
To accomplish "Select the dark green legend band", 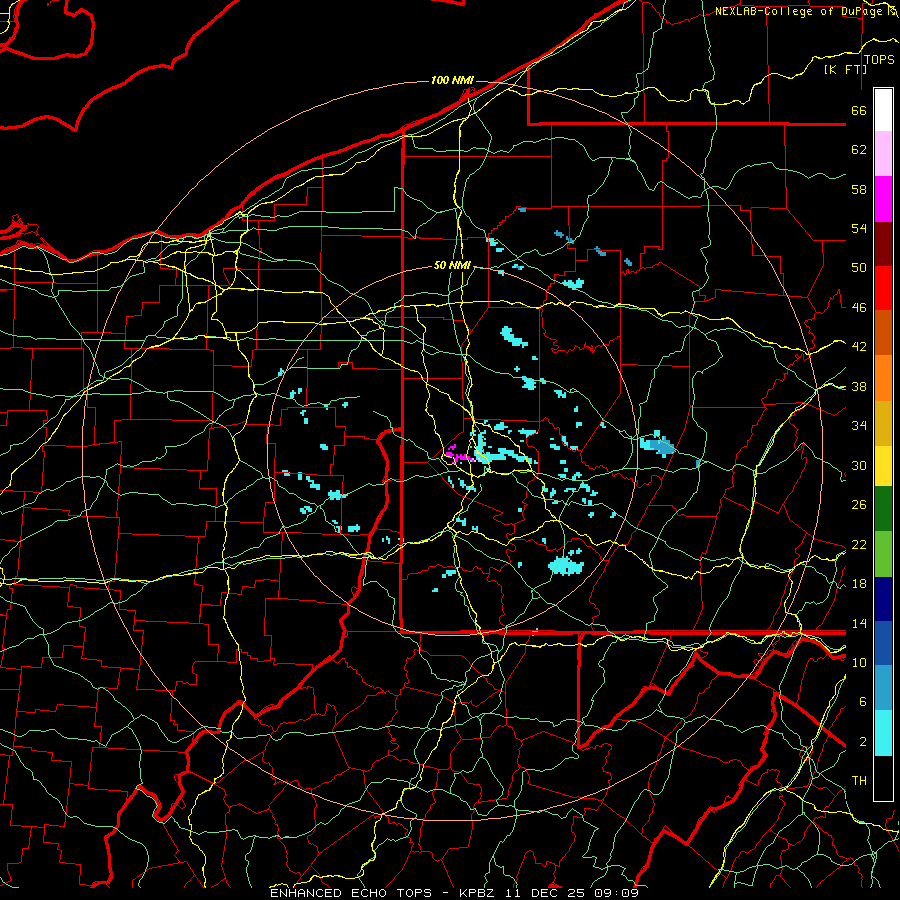I will [883, 509].
